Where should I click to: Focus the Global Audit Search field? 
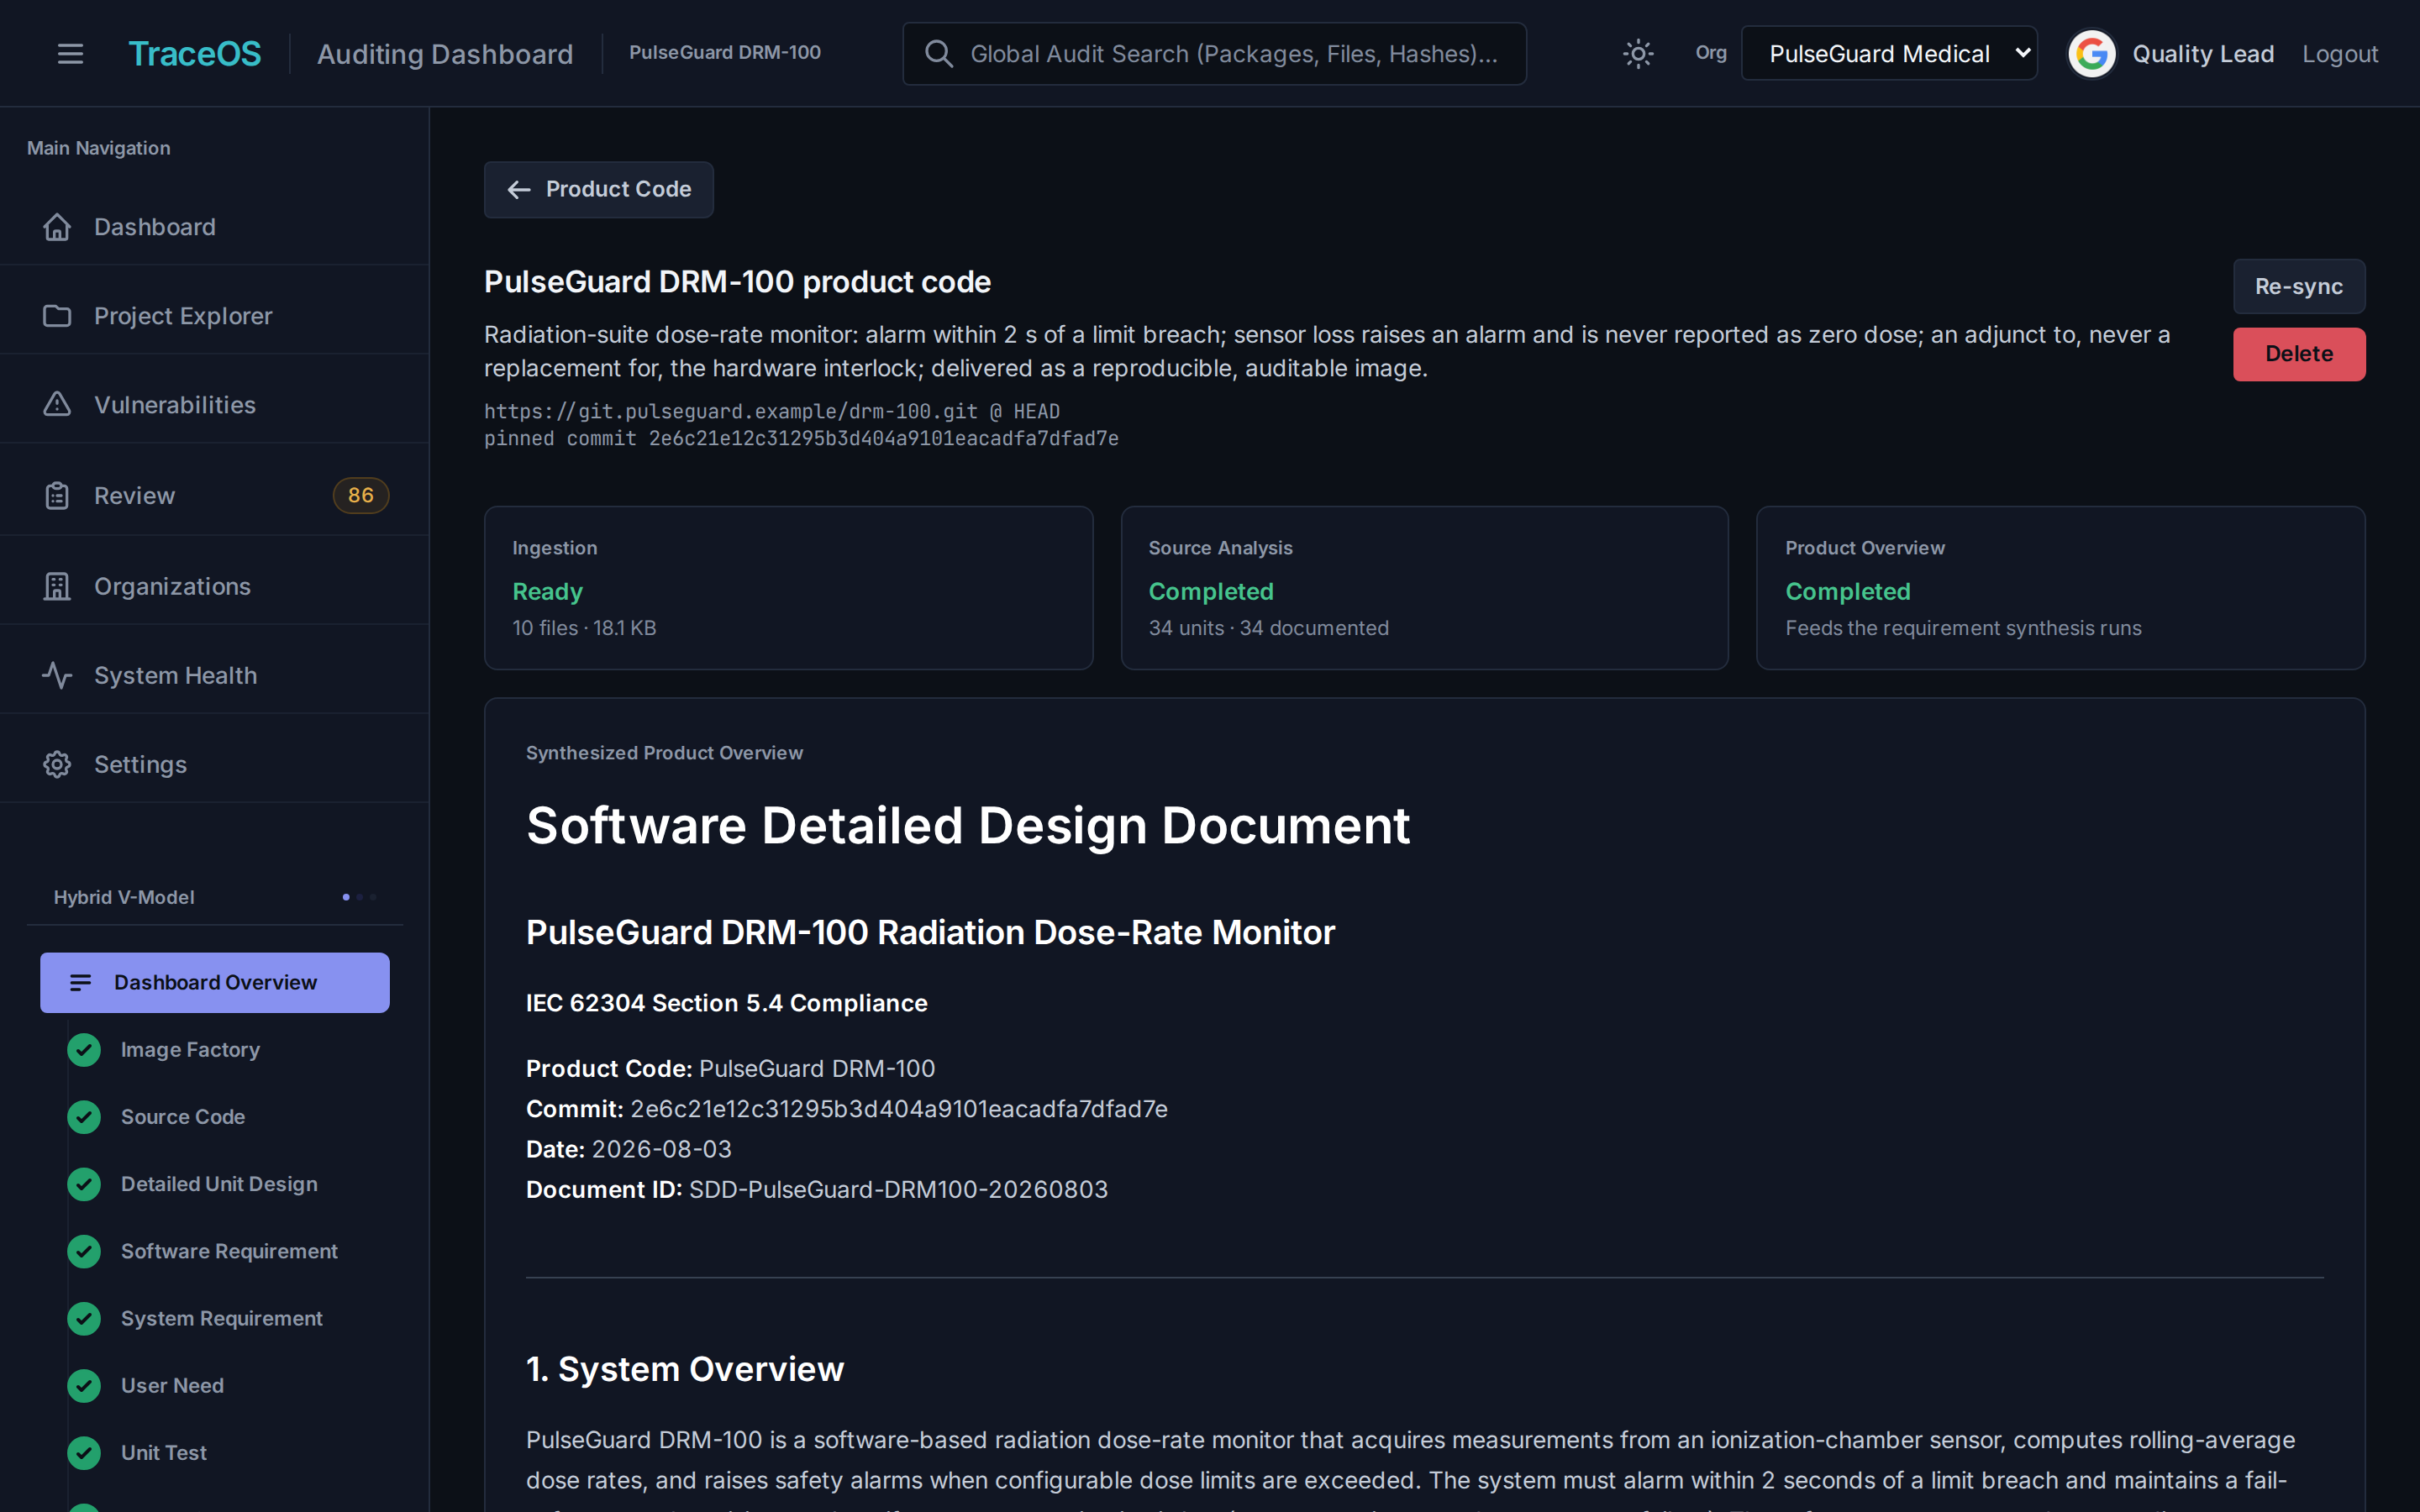(x=1214, y=54)
